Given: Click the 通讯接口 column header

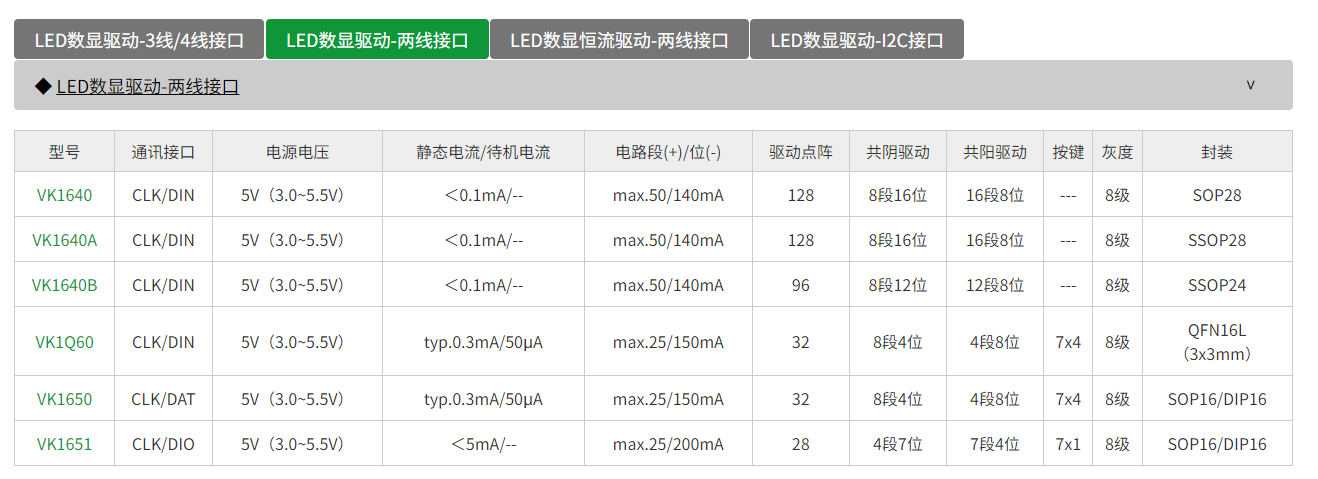Looking at the screenshot, I should coord(163,152).
